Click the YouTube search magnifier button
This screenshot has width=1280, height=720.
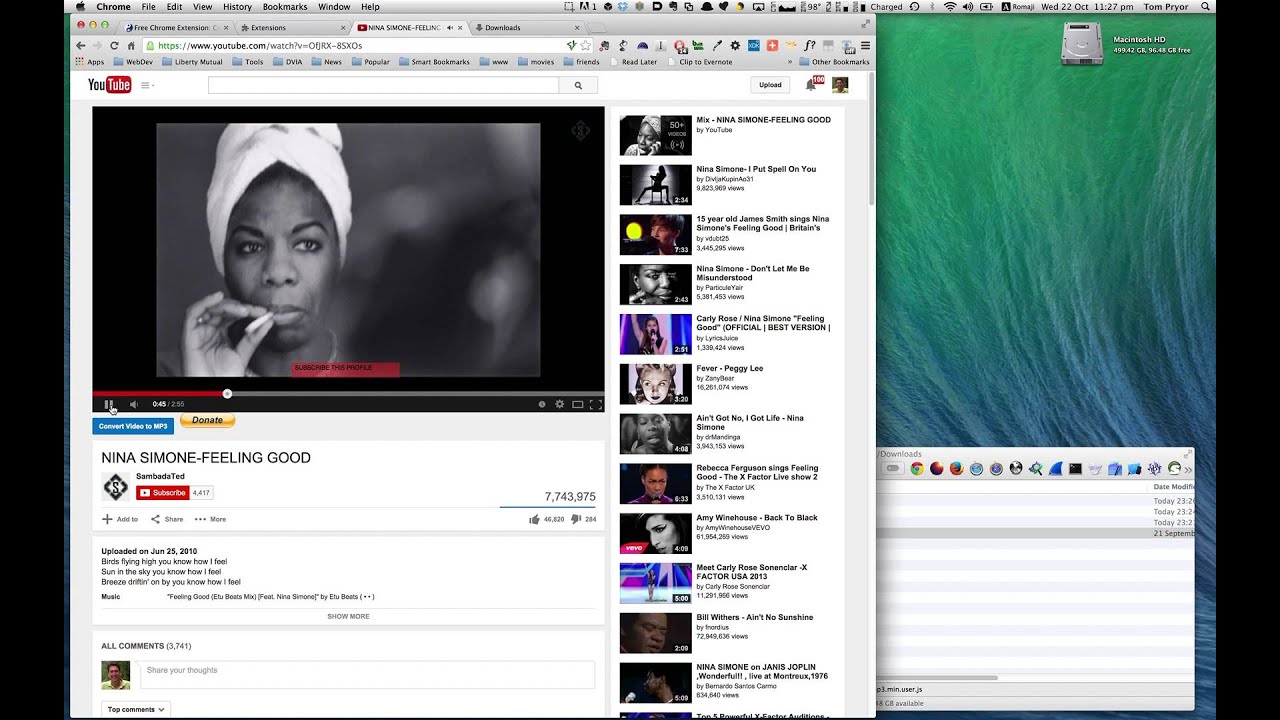coord(578,85)
